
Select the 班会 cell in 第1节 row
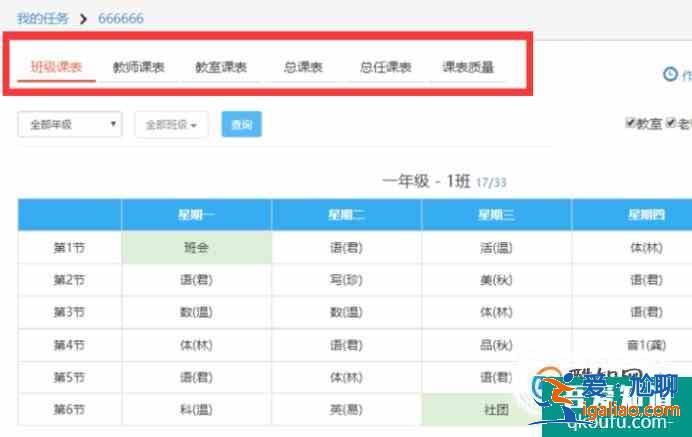coord(196,248)
